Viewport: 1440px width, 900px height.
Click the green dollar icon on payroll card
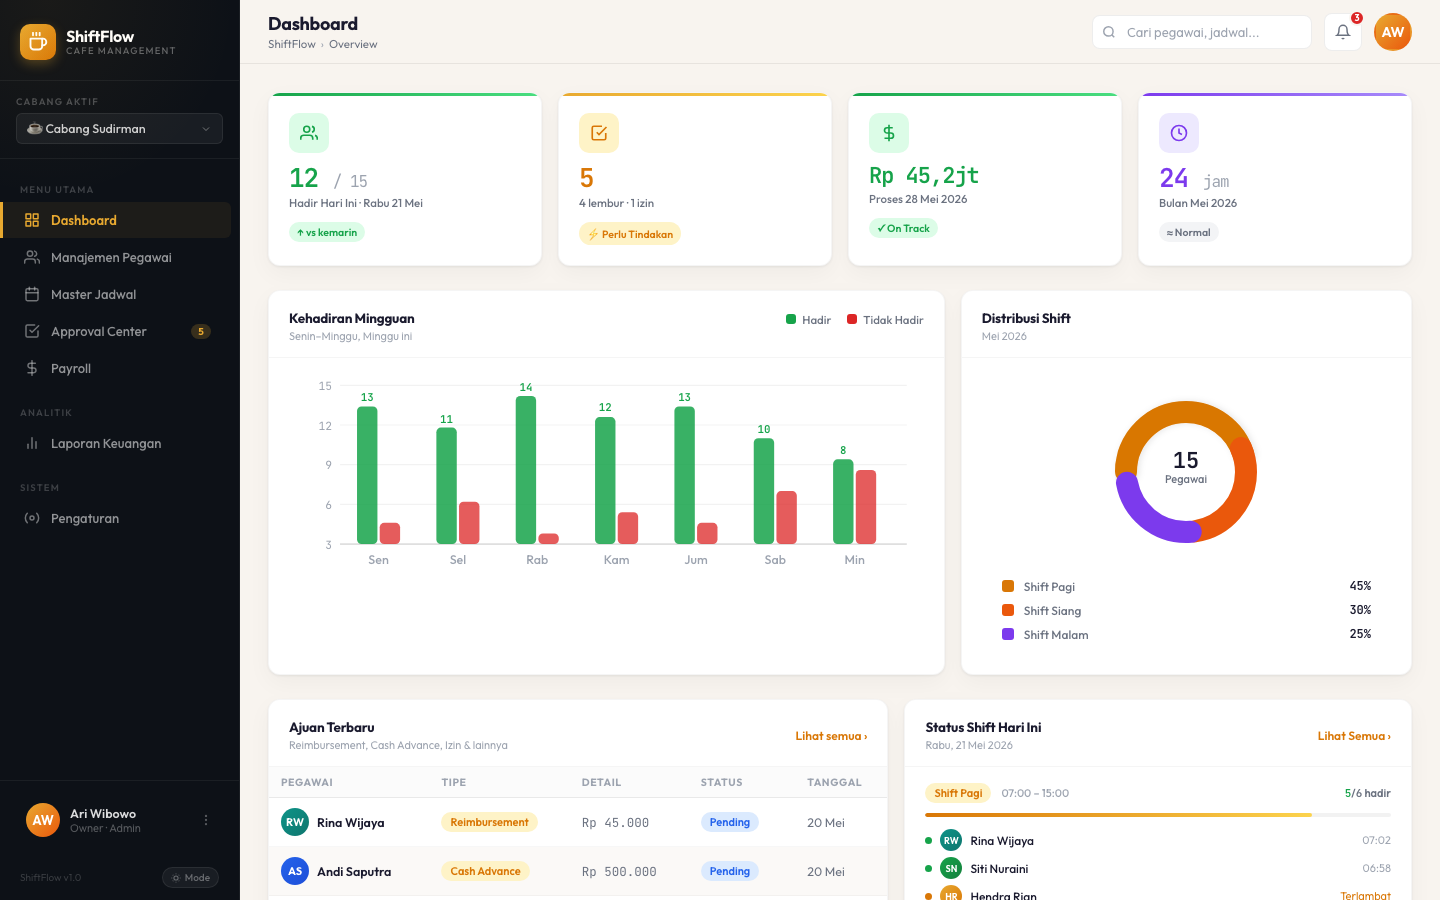(889, 133)
